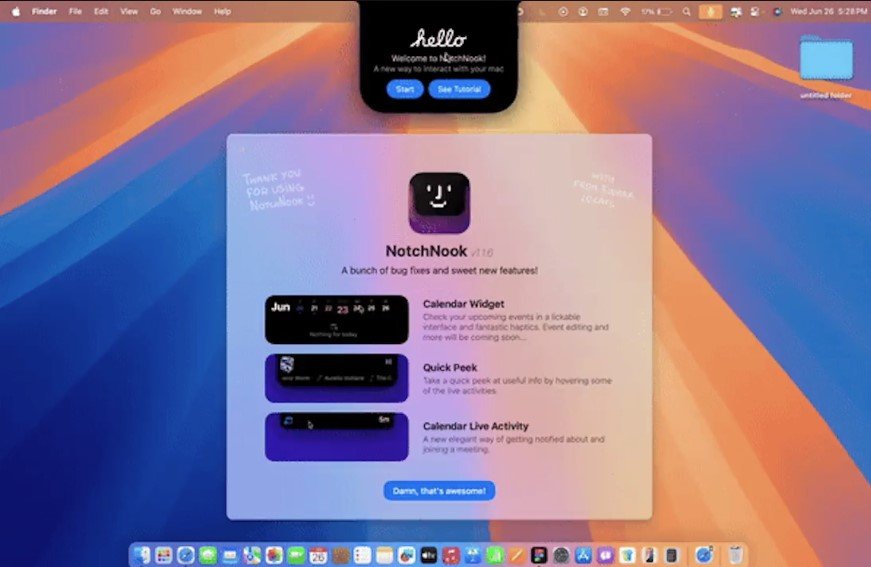Open Spotlight search in the menu bar
The width and height of the screenshot is (871, 567).
coord(687,11)
